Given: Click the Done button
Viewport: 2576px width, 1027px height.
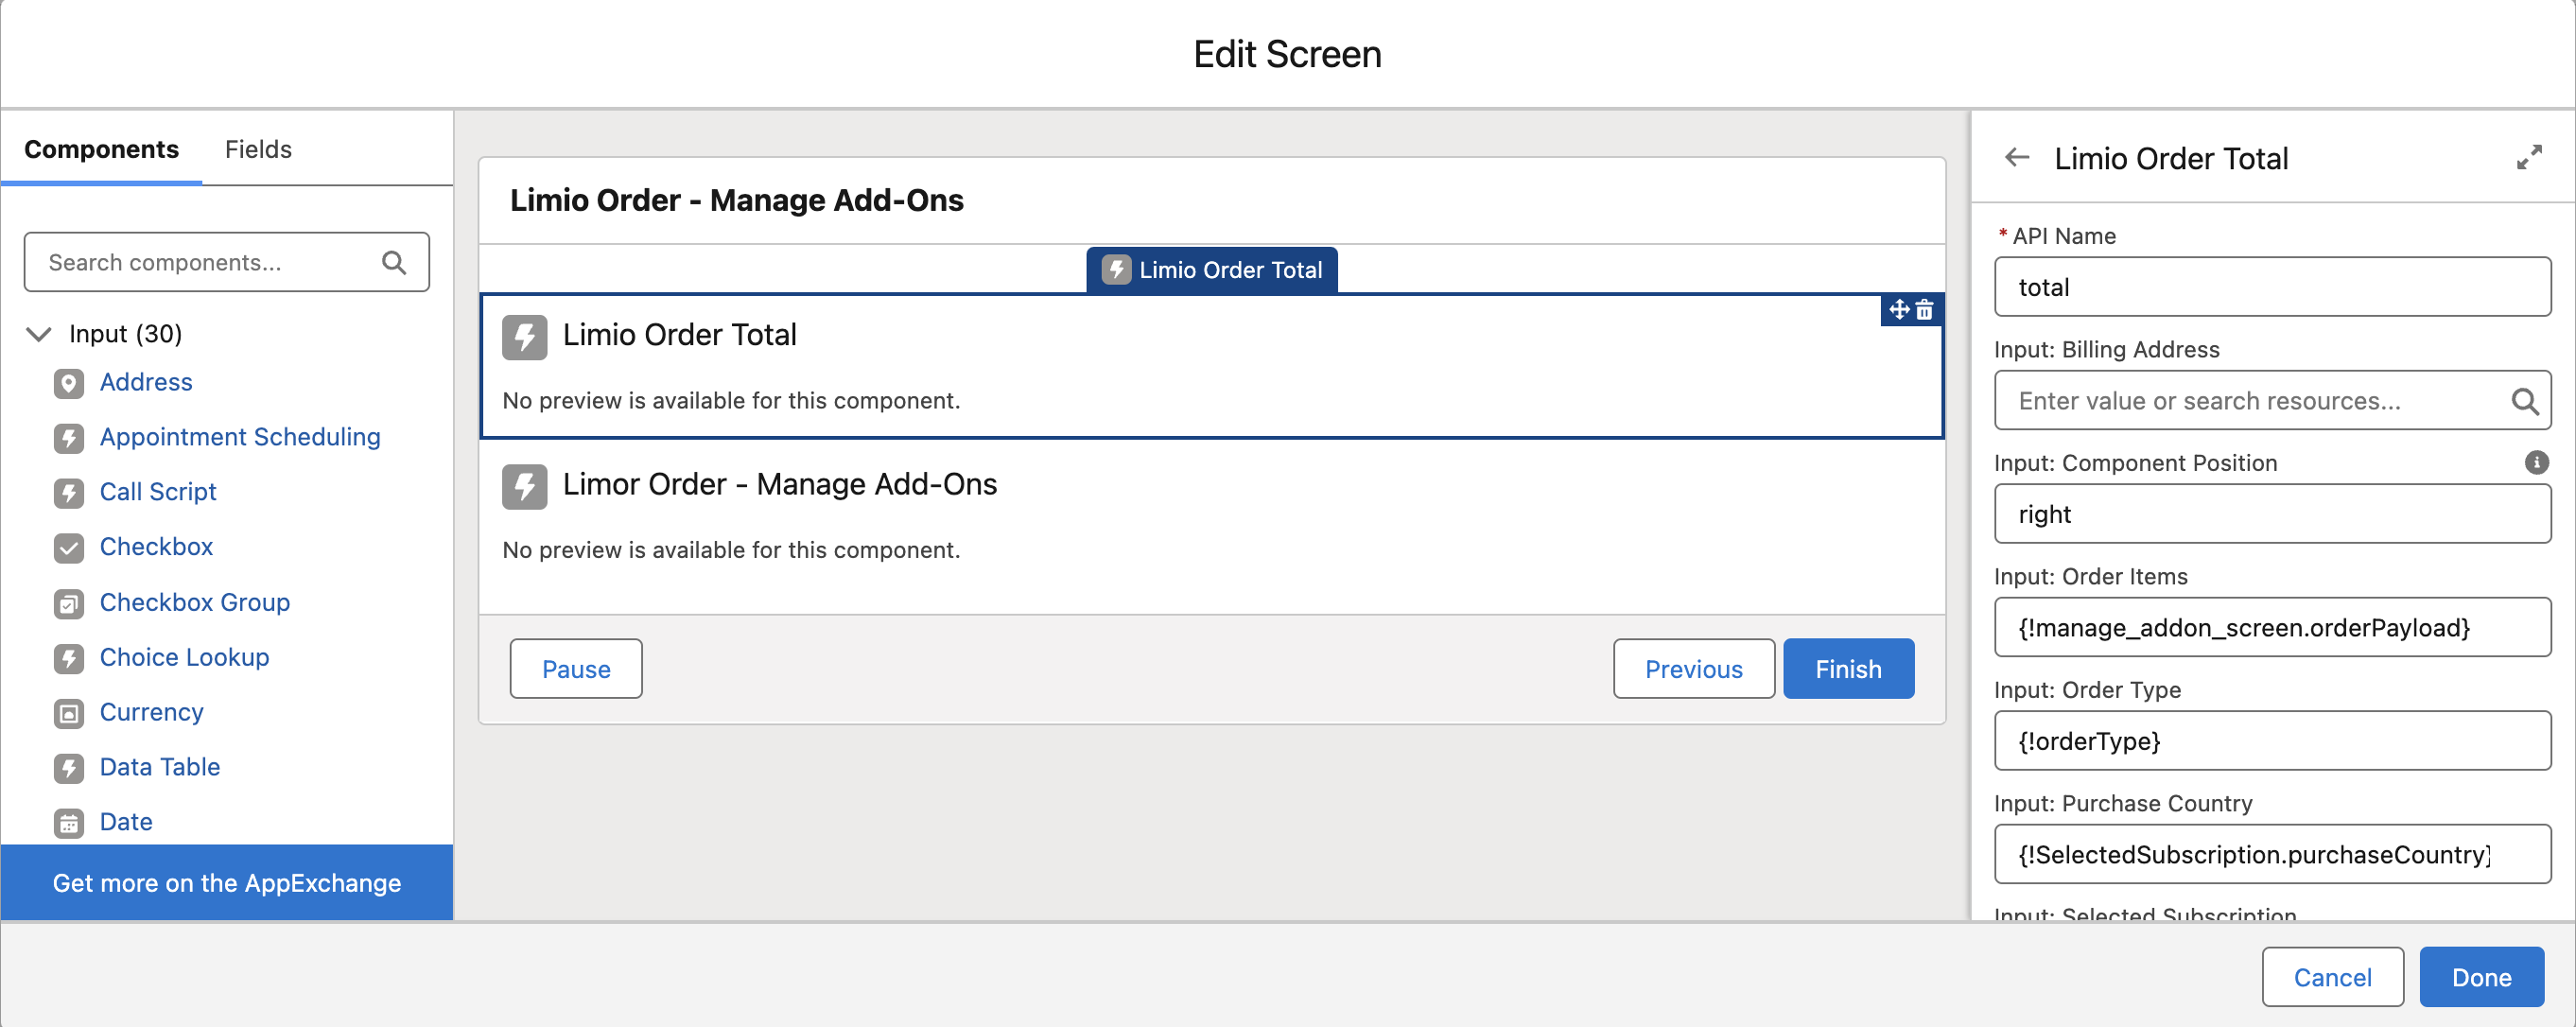Looking at the screenshot, I should click(2481, 977).
